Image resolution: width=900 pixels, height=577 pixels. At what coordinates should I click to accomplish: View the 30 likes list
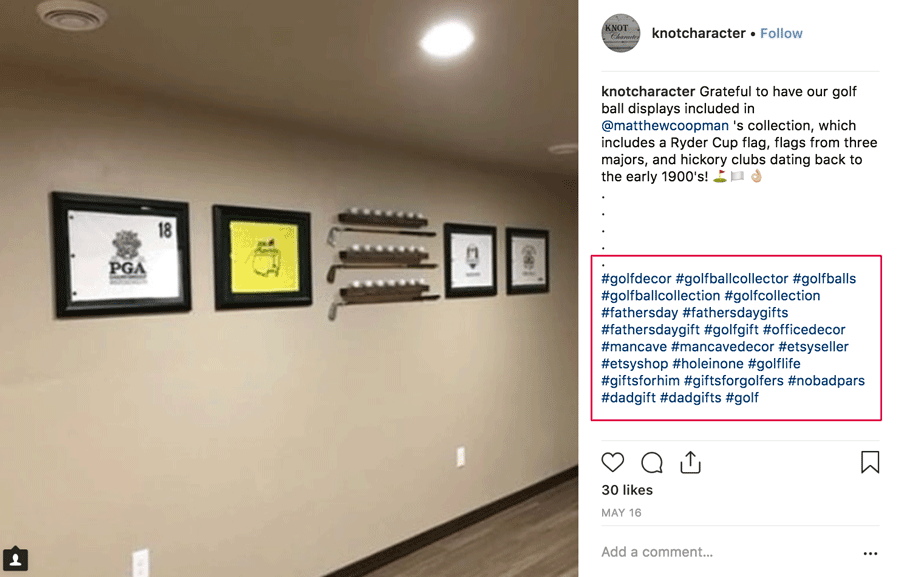pos(627,490)
